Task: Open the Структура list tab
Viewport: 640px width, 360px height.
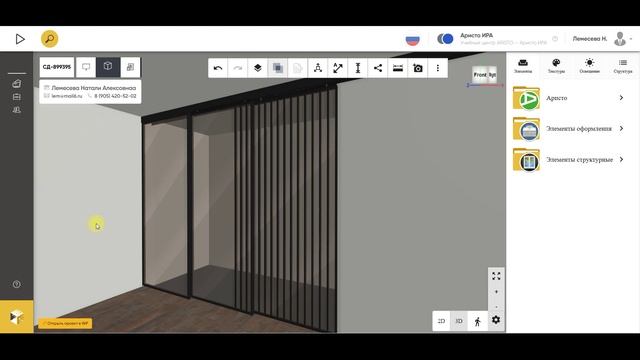Action: click(x=623, y=66)
